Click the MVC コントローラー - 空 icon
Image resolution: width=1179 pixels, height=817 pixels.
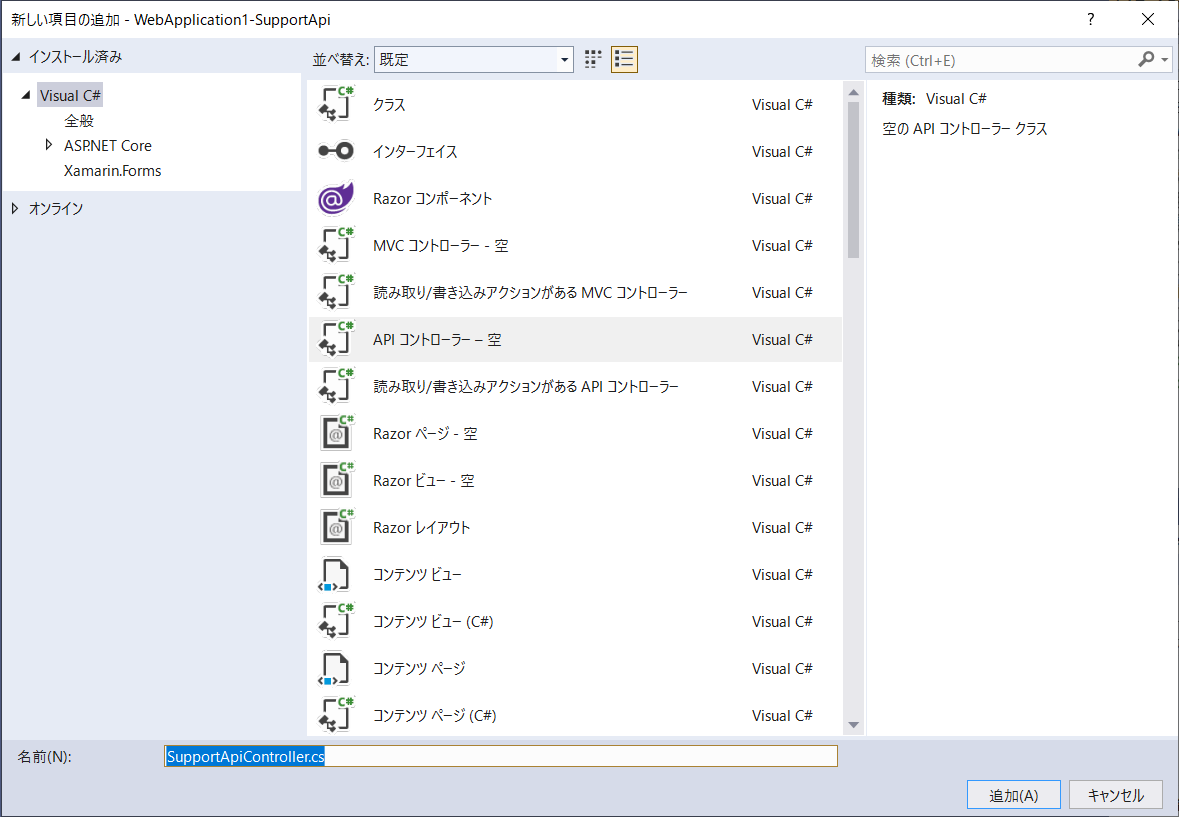(x=336, y=245)
